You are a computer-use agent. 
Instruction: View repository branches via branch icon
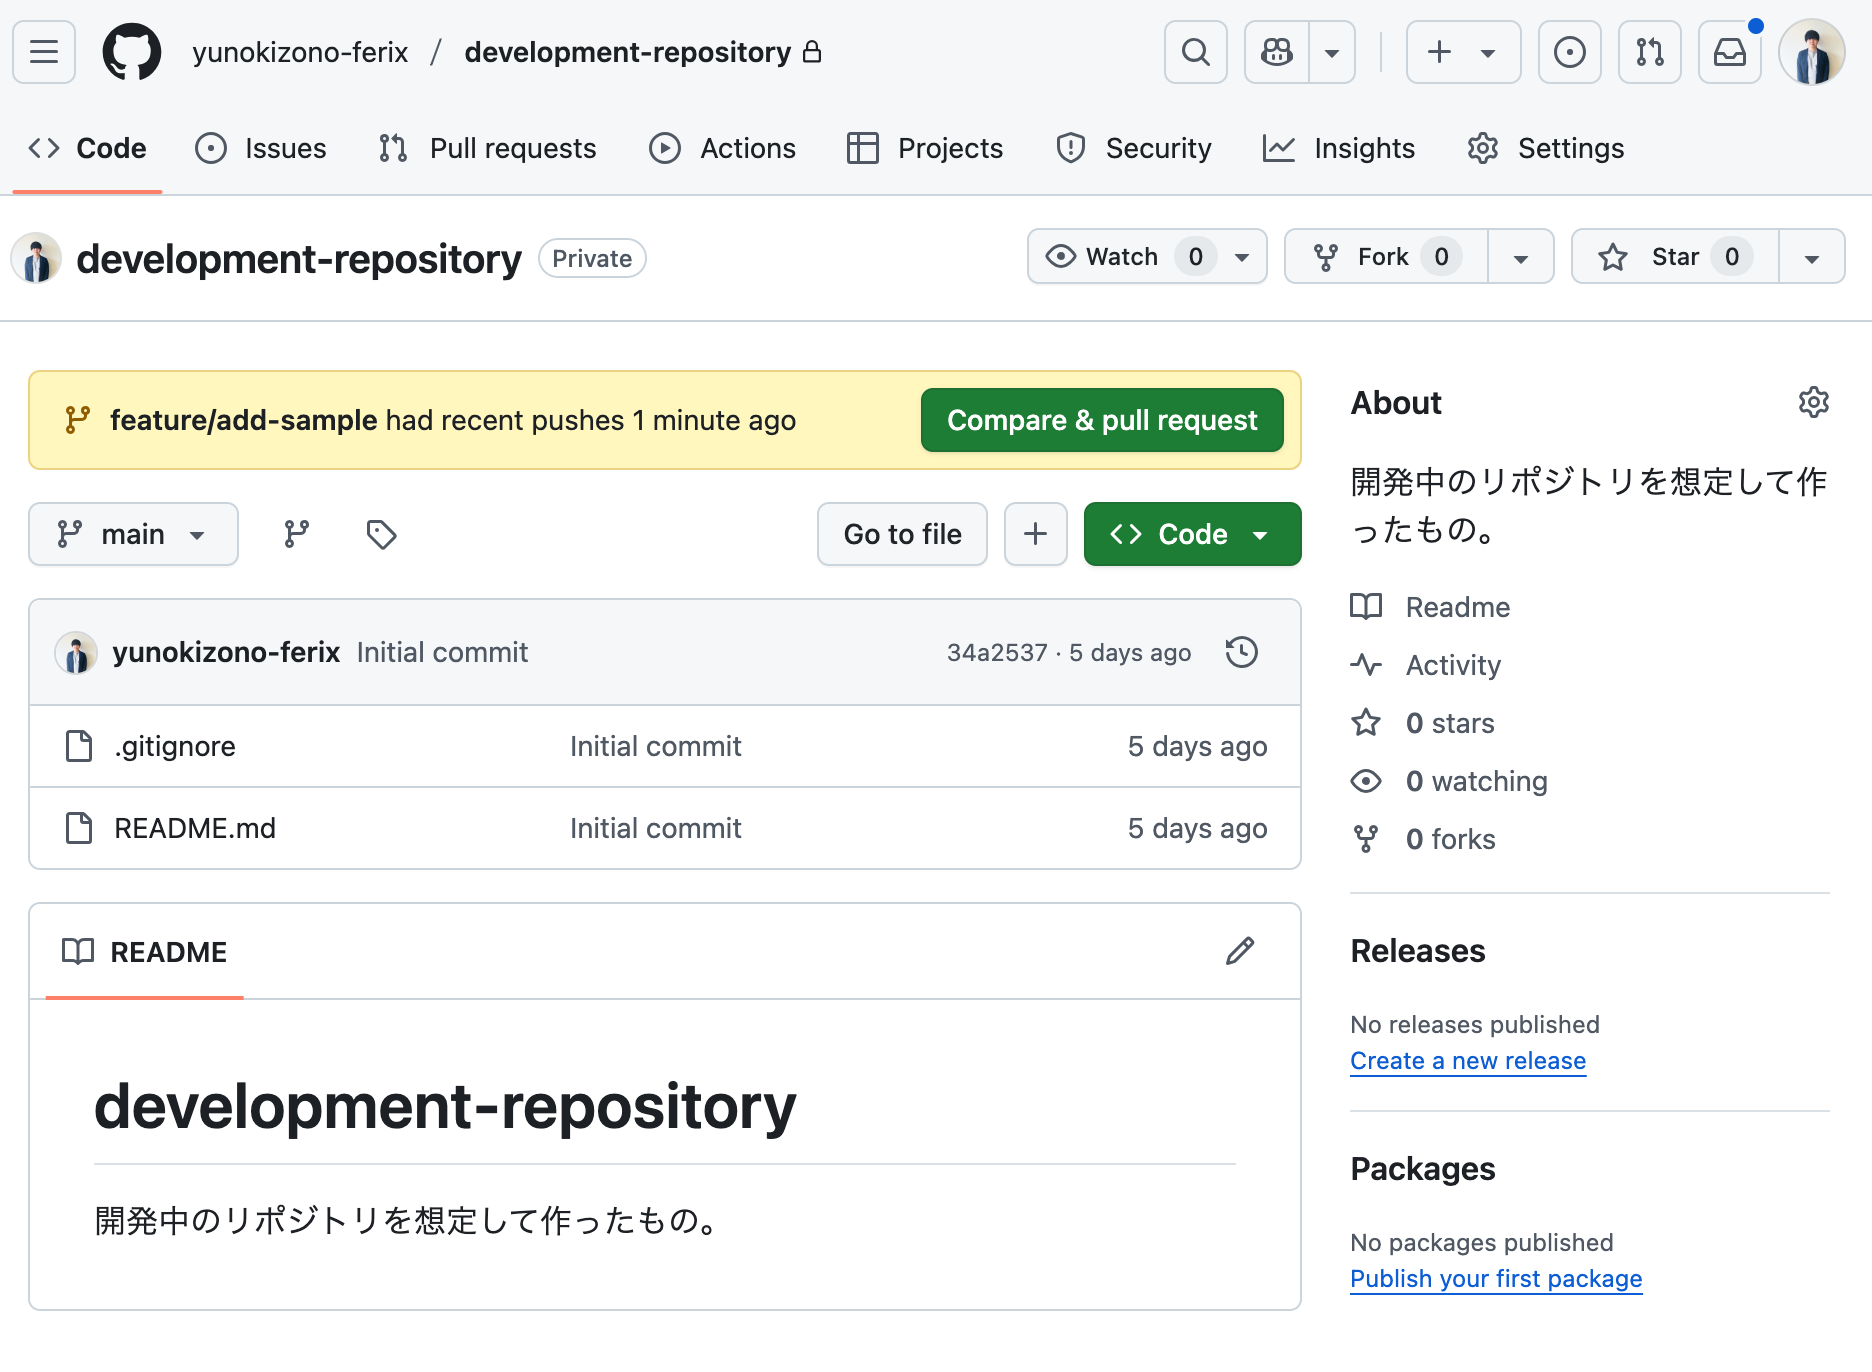point(295,534)
